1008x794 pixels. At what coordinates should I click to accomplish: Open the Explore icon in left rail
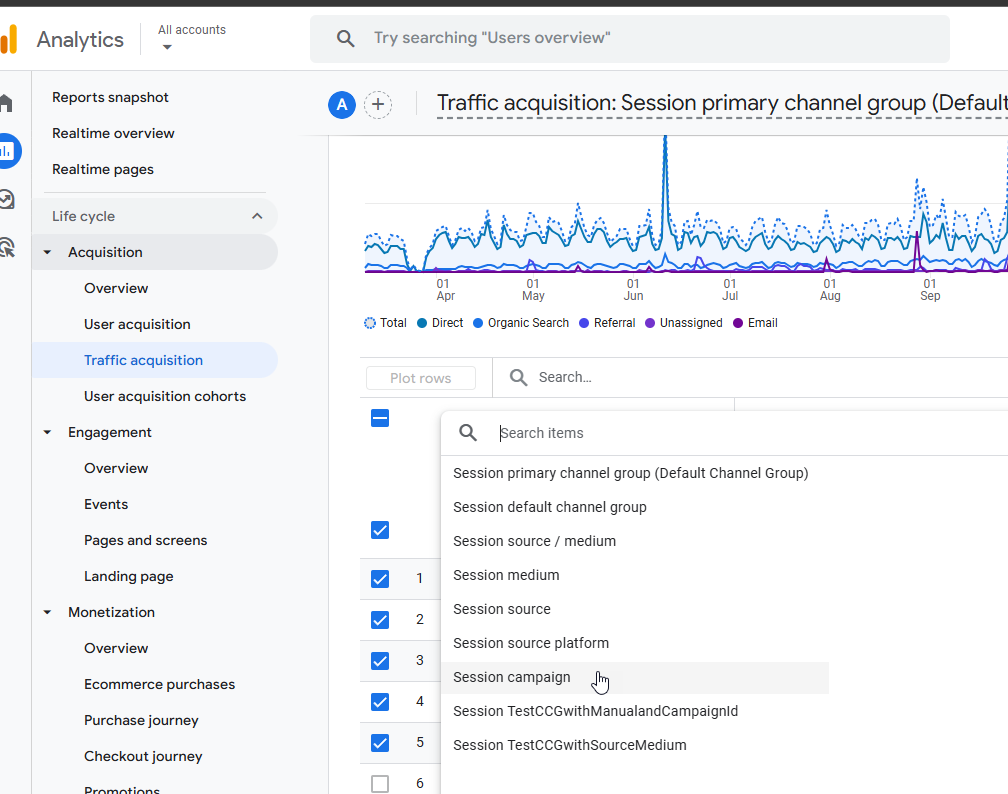click(7, 199)
